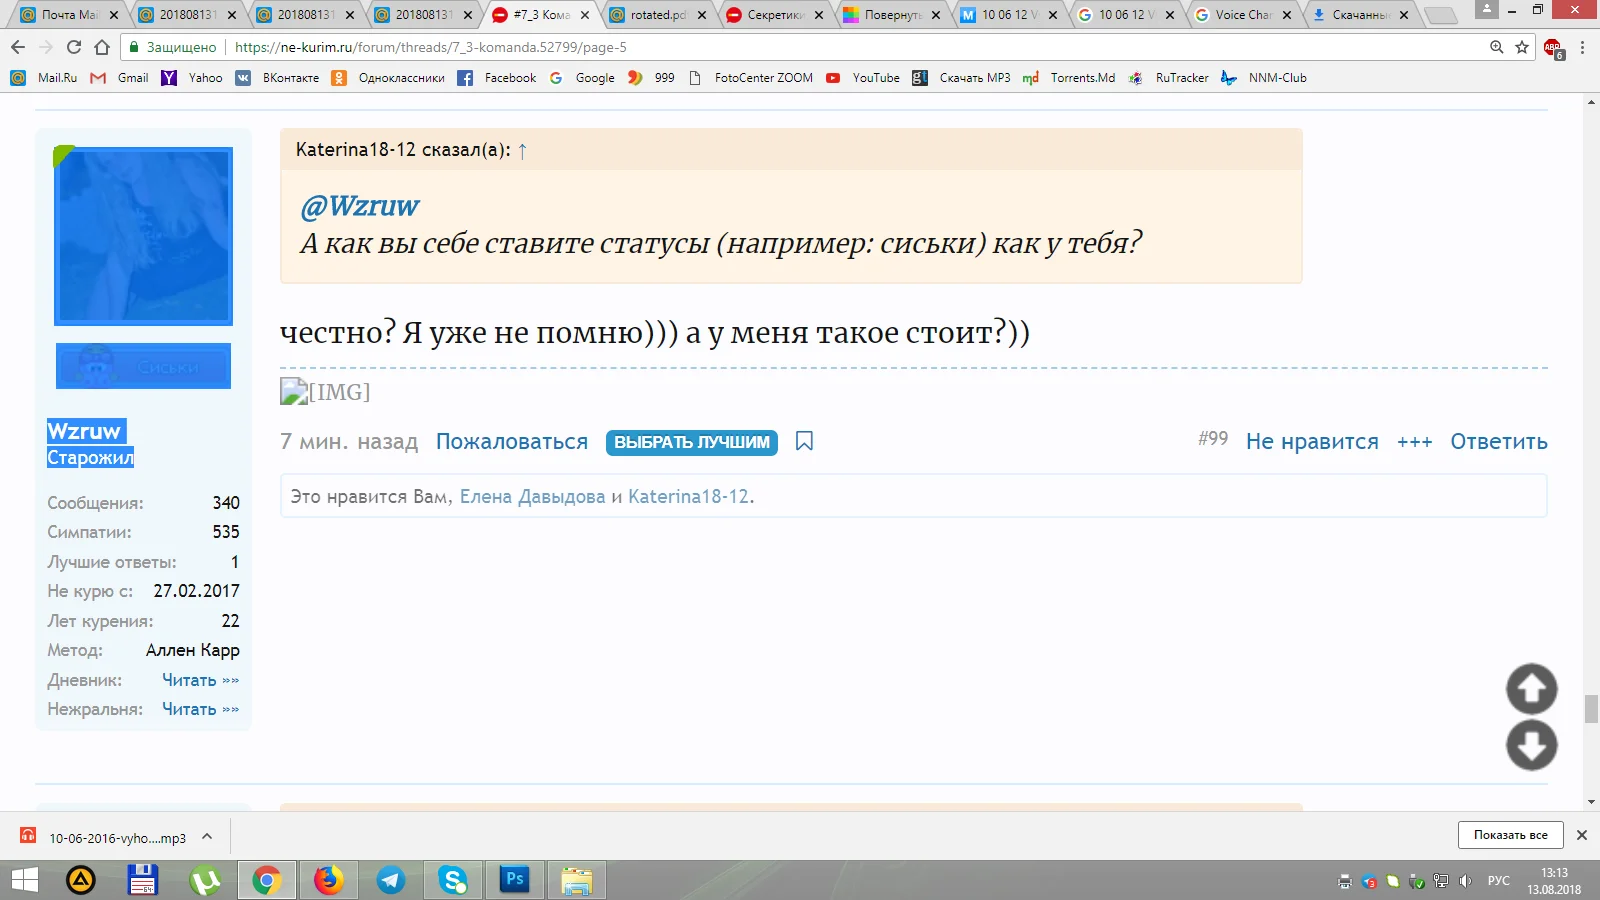Open Елена Давыдова's profile link
The image size is (1600, 900).
(532, 497)
